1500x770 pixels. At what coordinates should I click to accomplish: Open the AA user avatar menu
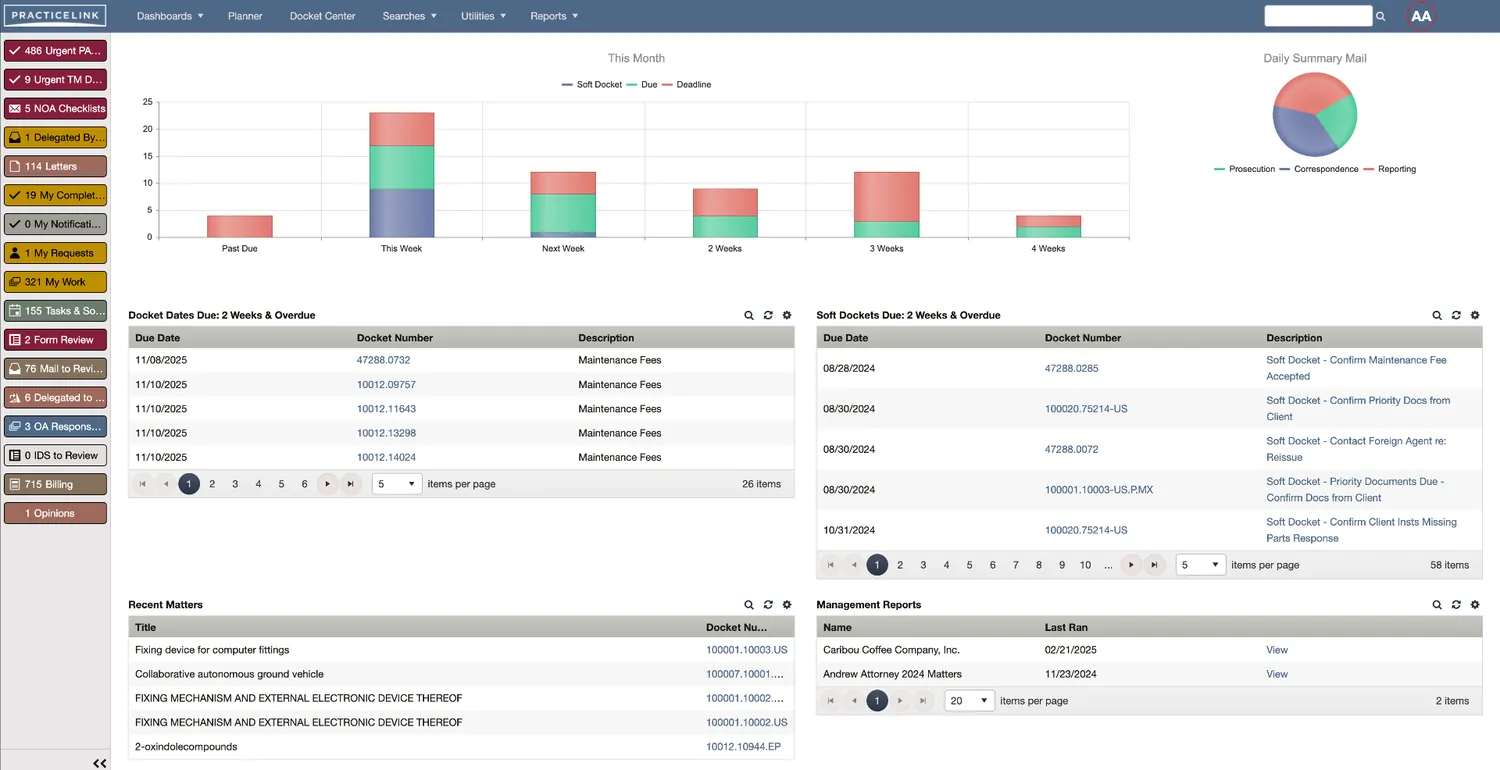1421,16
